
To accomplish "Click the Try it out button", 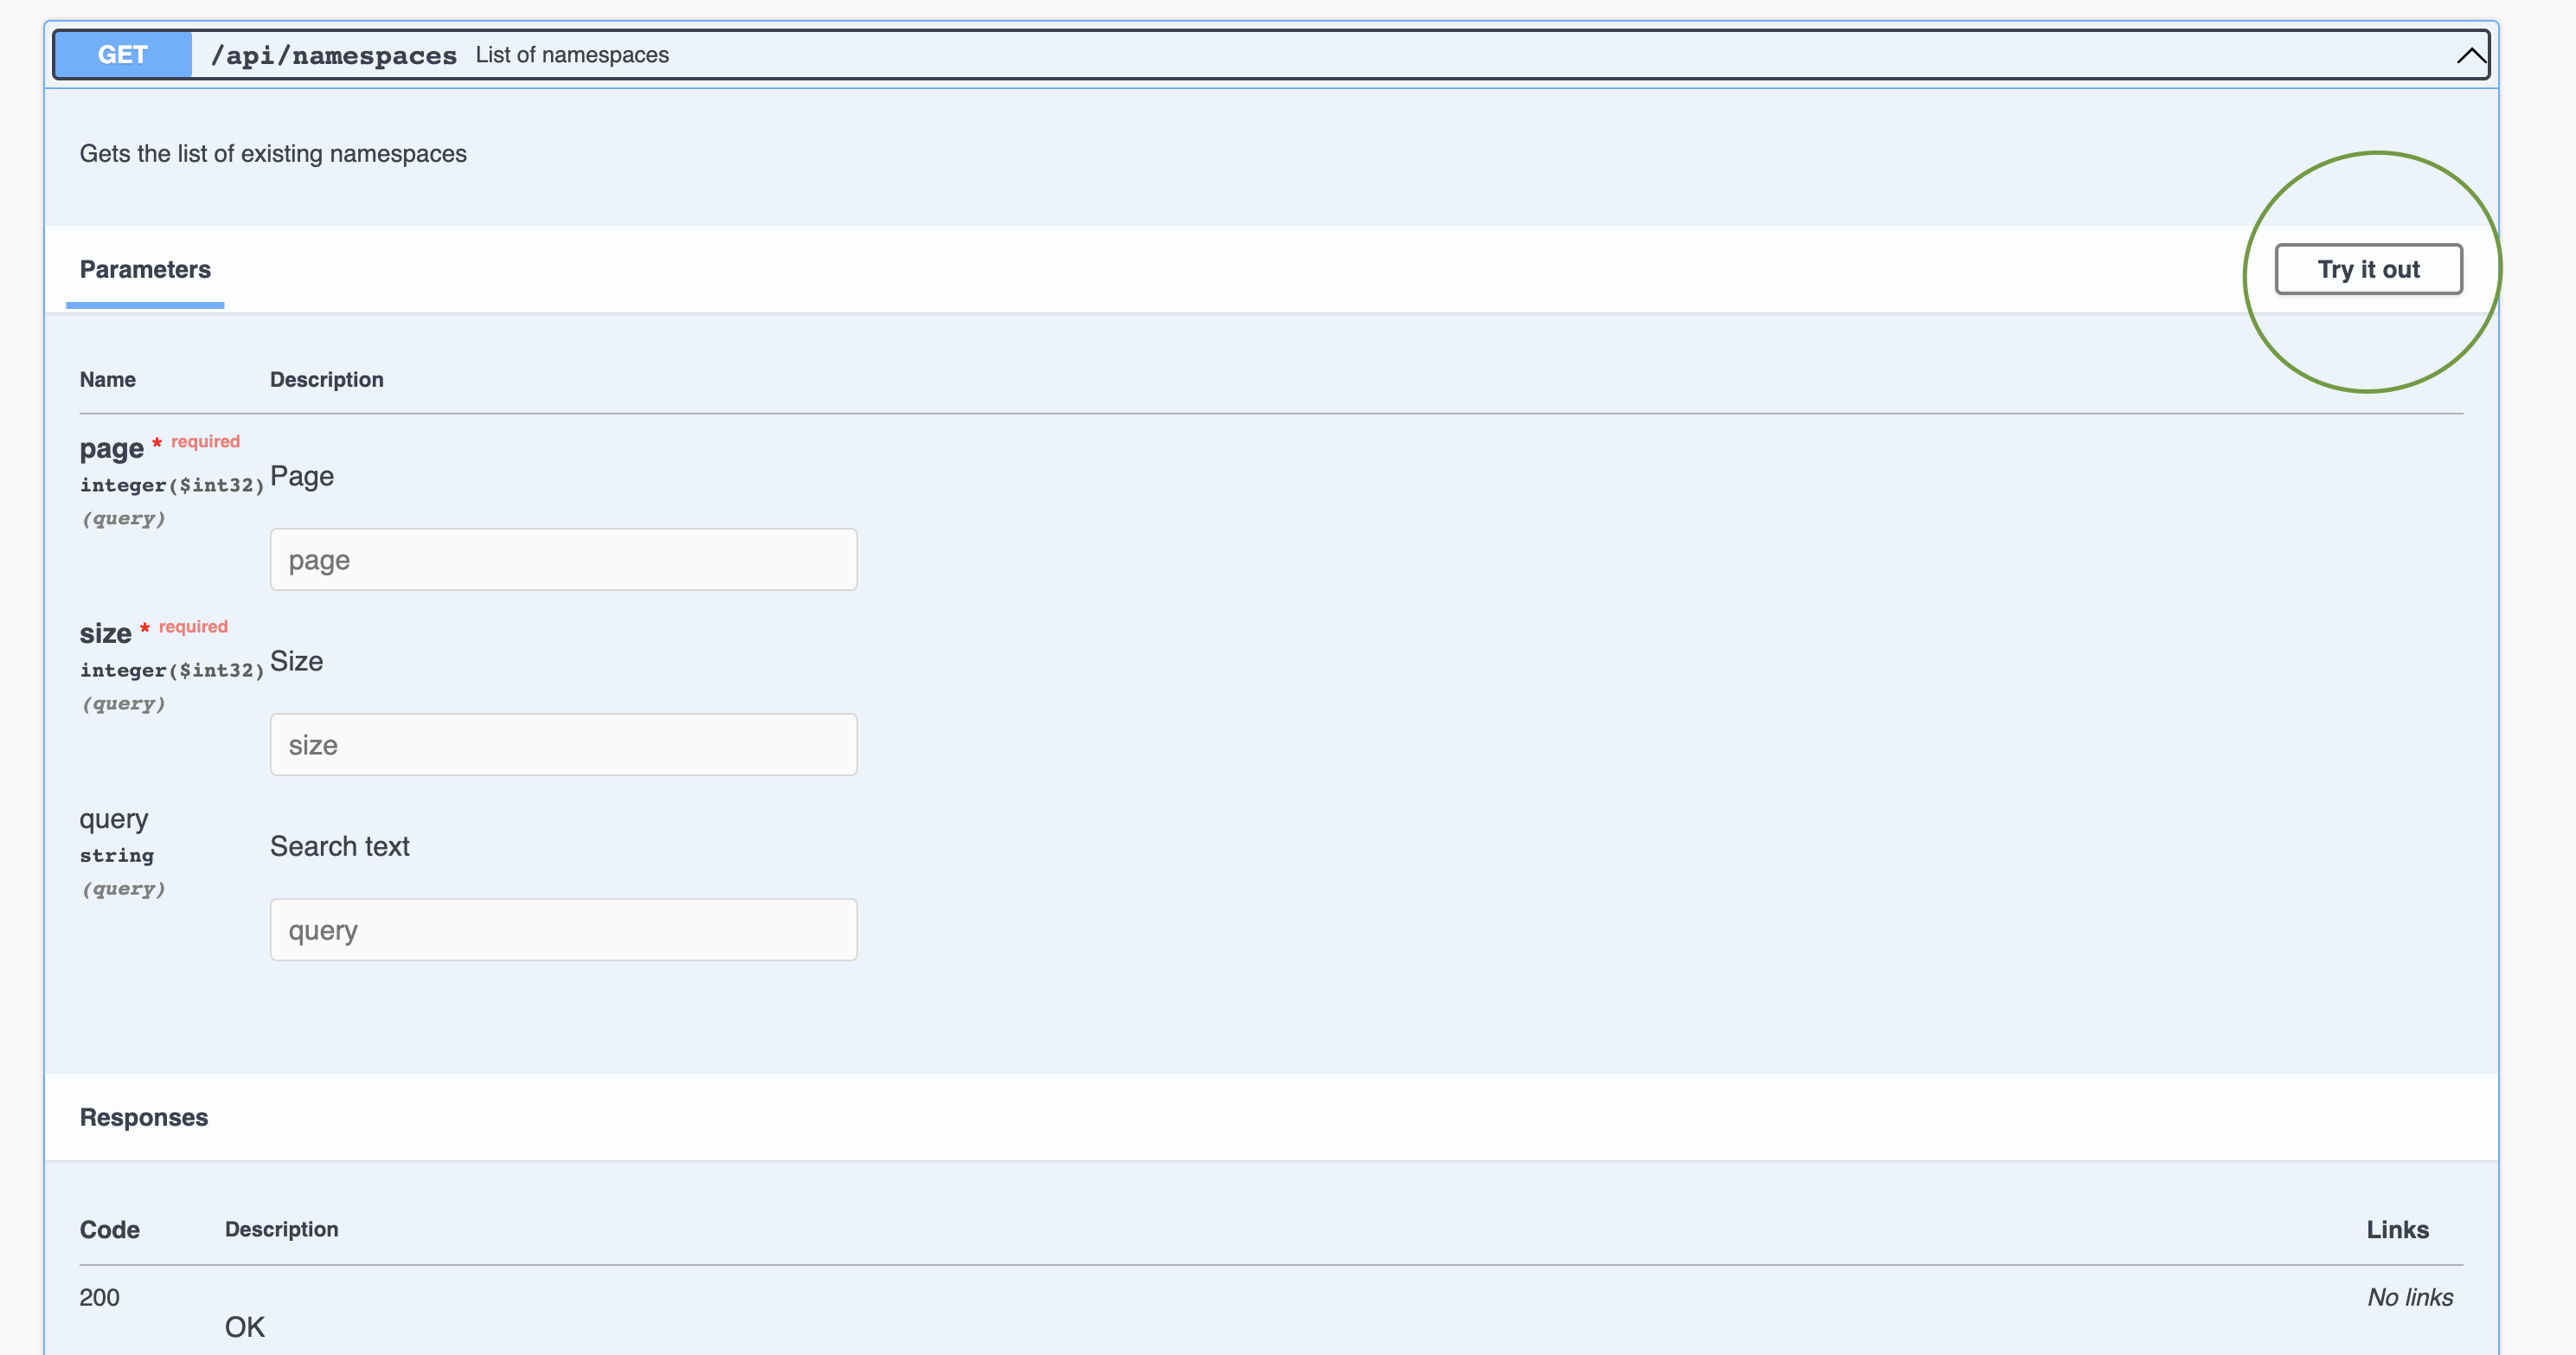I will point(2367,269).
